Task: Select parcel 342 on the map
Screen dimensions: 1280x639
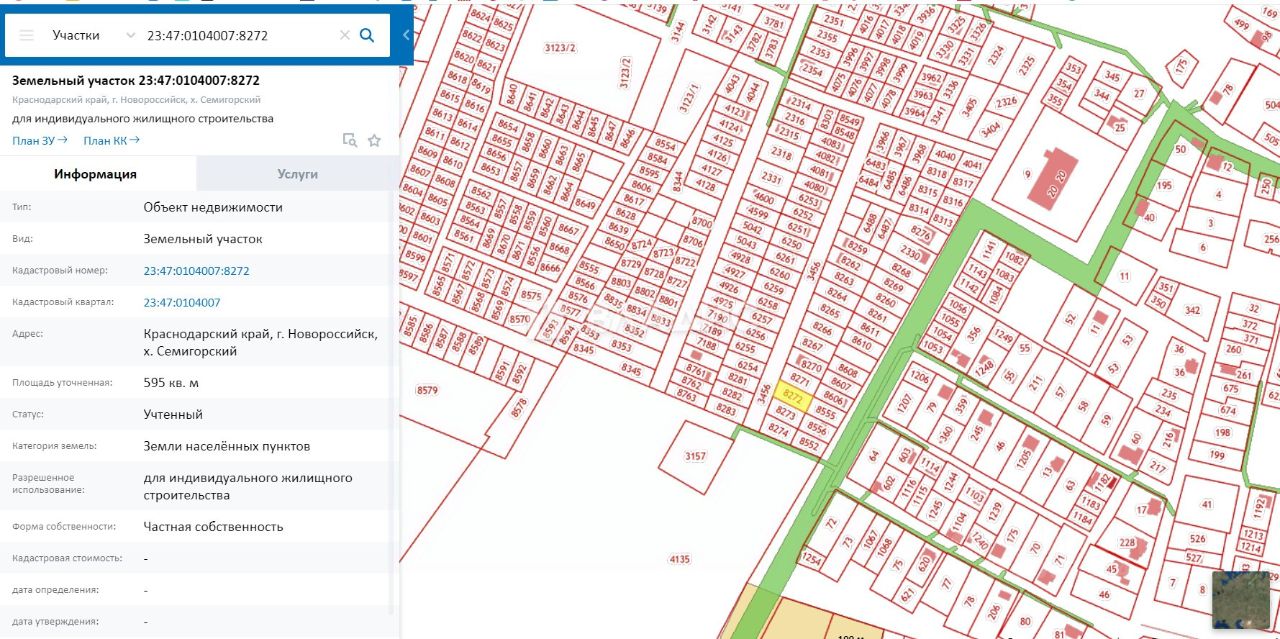Action: pos(1192,311)
